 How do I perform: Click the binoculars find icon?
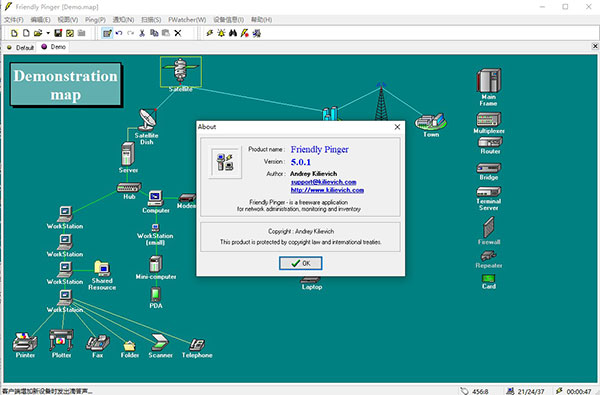pos(233,33)
